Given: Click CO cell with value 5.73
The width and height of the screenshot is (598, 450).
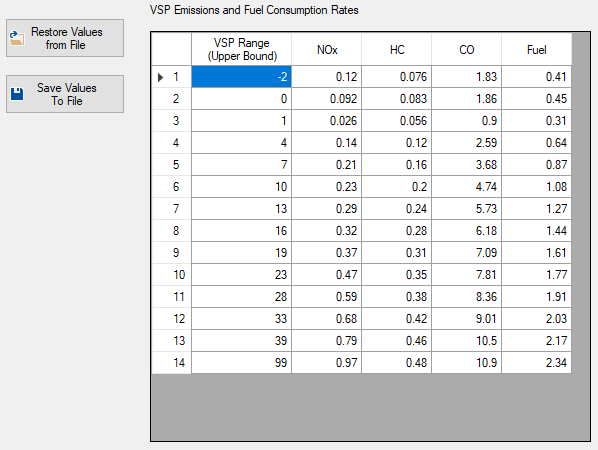Looking at the screenshot, I should click(466, 209).
